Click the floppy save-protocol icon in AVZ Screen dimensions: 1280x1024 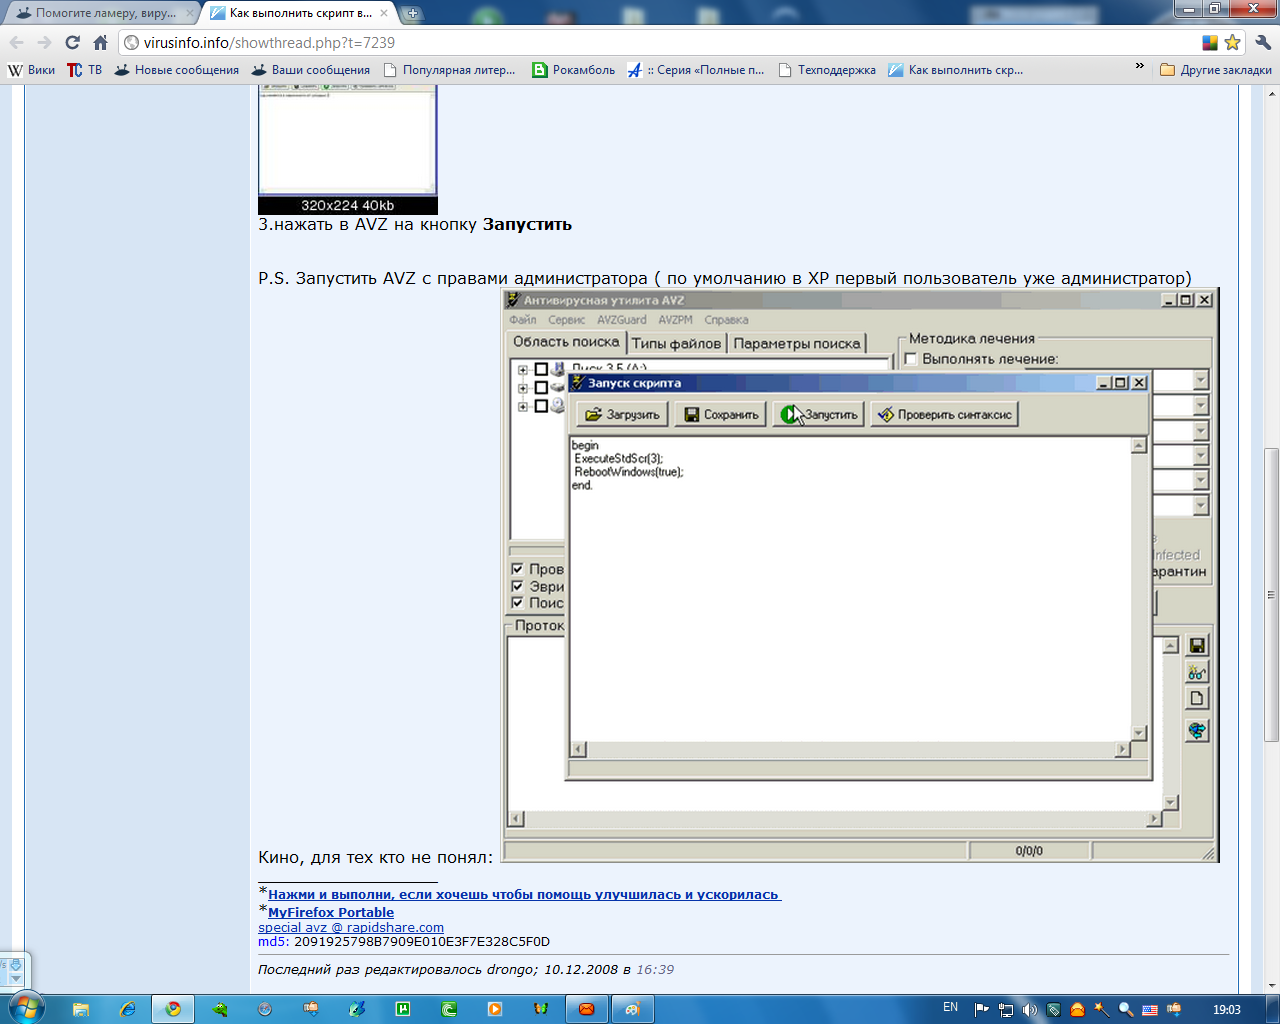1197,646
